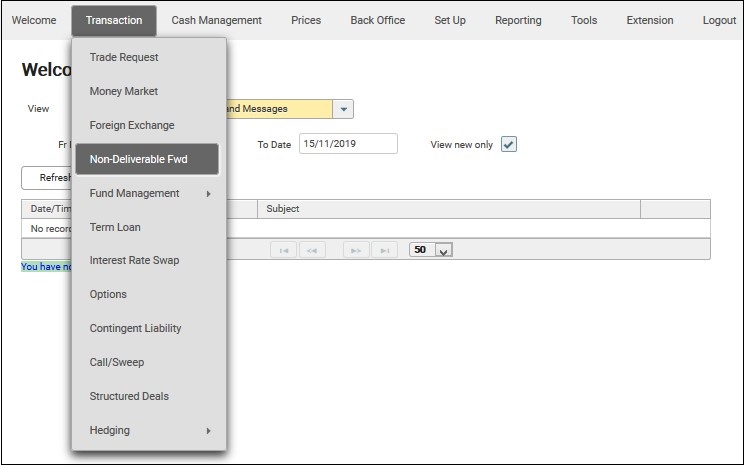Choose Foreign Exchange in Transaction menu
The image size is (744, 467).
132,125
